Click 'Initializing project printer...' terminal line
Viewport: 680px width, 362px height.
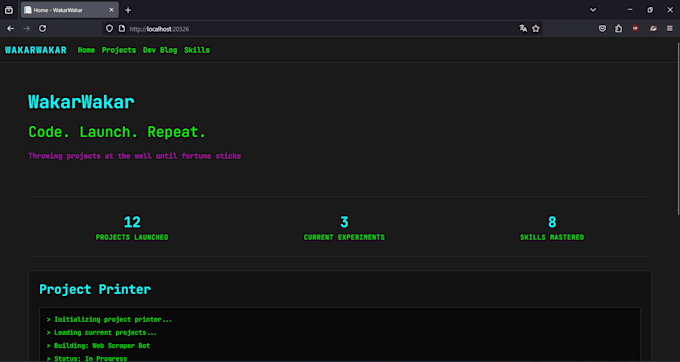[x=109, y=320]
